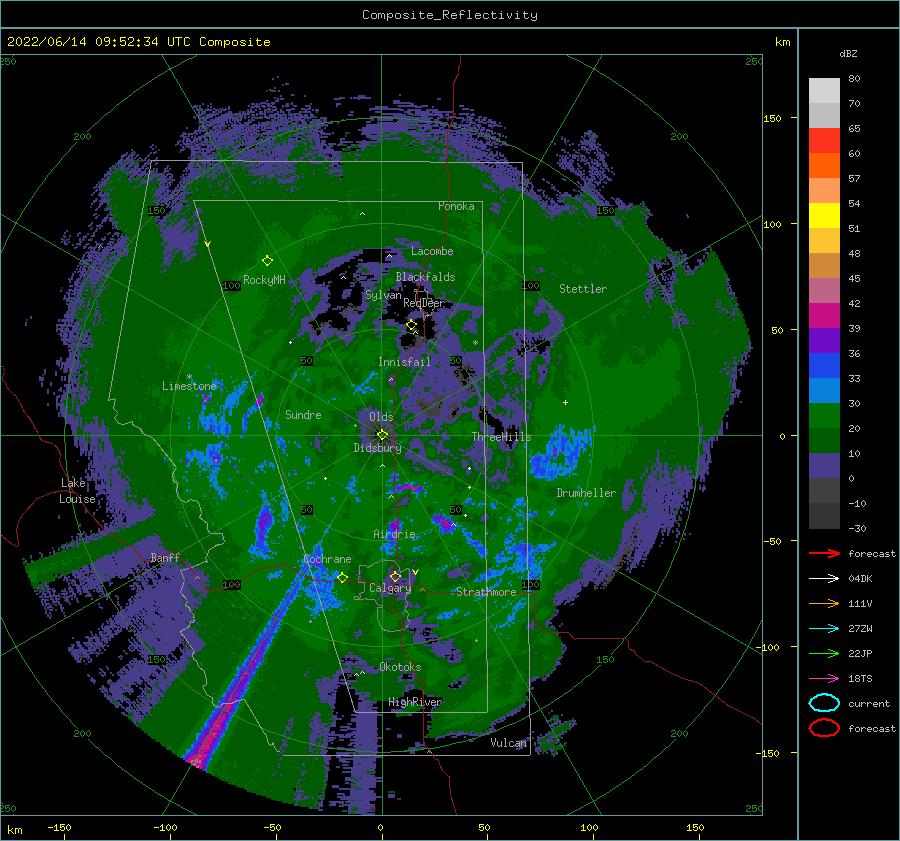Click the Composite_Reflectivity title
The image size is (900, 841).
[x=450, y=15]
